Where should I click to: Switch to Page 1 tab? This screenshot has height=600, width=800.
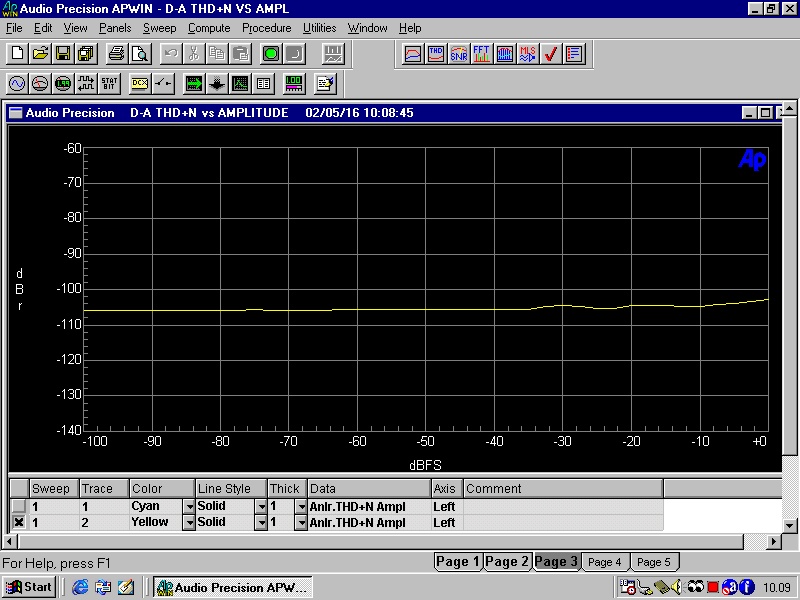pos(457,562)
